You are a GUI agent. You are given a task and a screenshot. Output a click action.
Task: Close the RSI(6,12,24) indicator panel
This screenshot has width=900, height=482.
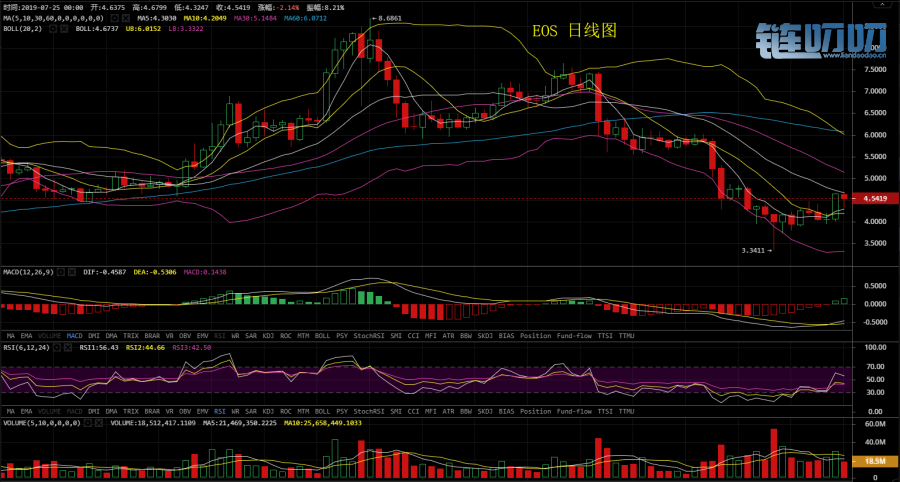(68, 347)
